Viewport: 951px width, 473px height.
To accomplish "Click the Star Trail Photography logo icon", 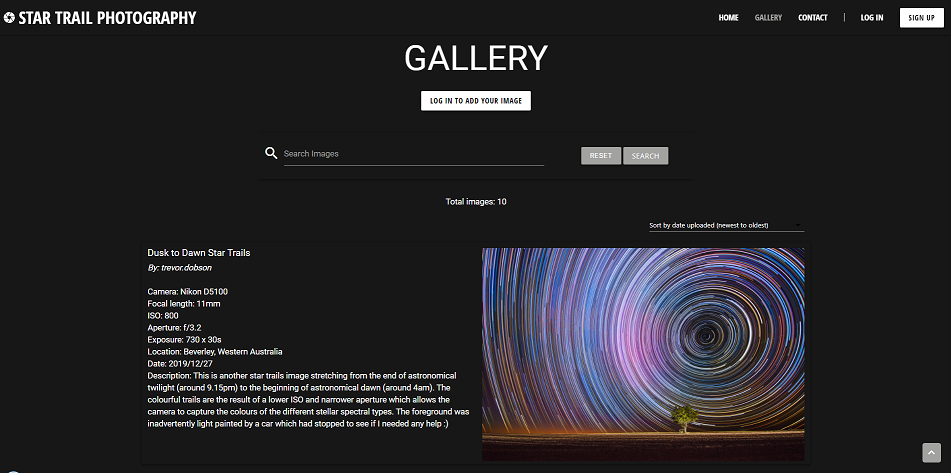I will click(x=9, y=18).
